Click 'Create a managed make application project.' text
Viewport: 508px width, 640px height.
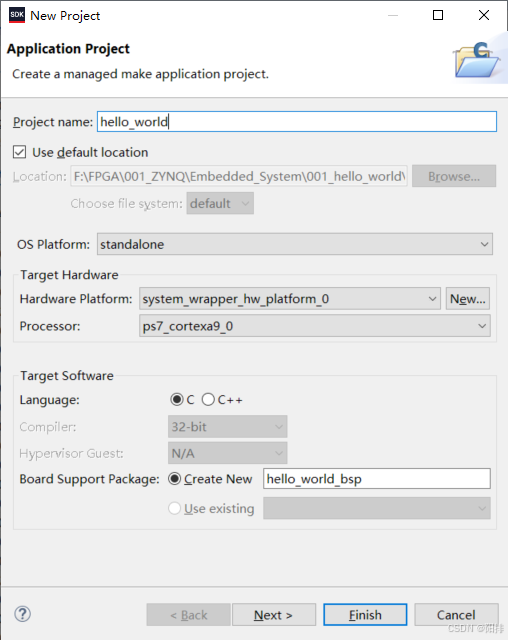(140, 74)
